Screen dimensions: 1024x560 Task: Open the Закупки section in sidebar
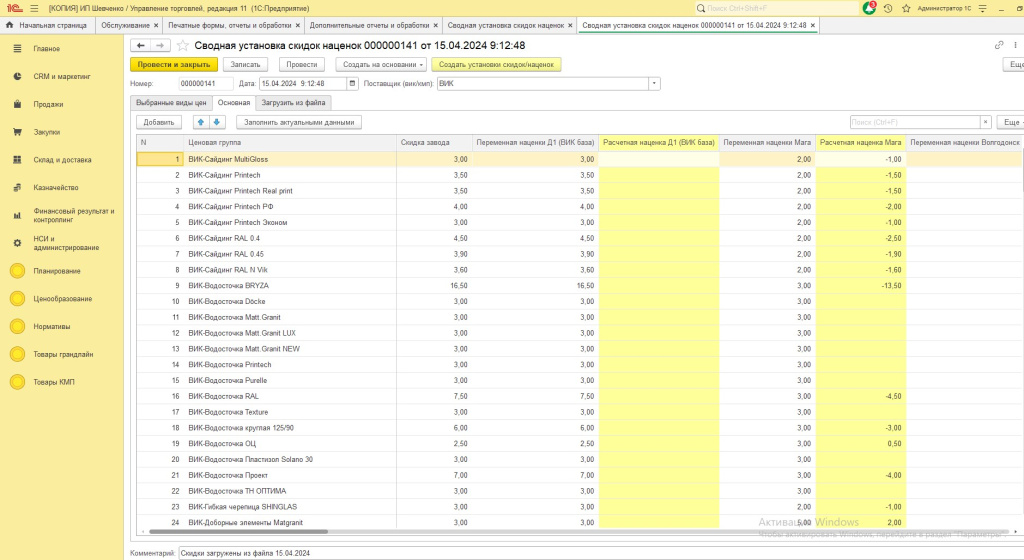click(47, 131)
